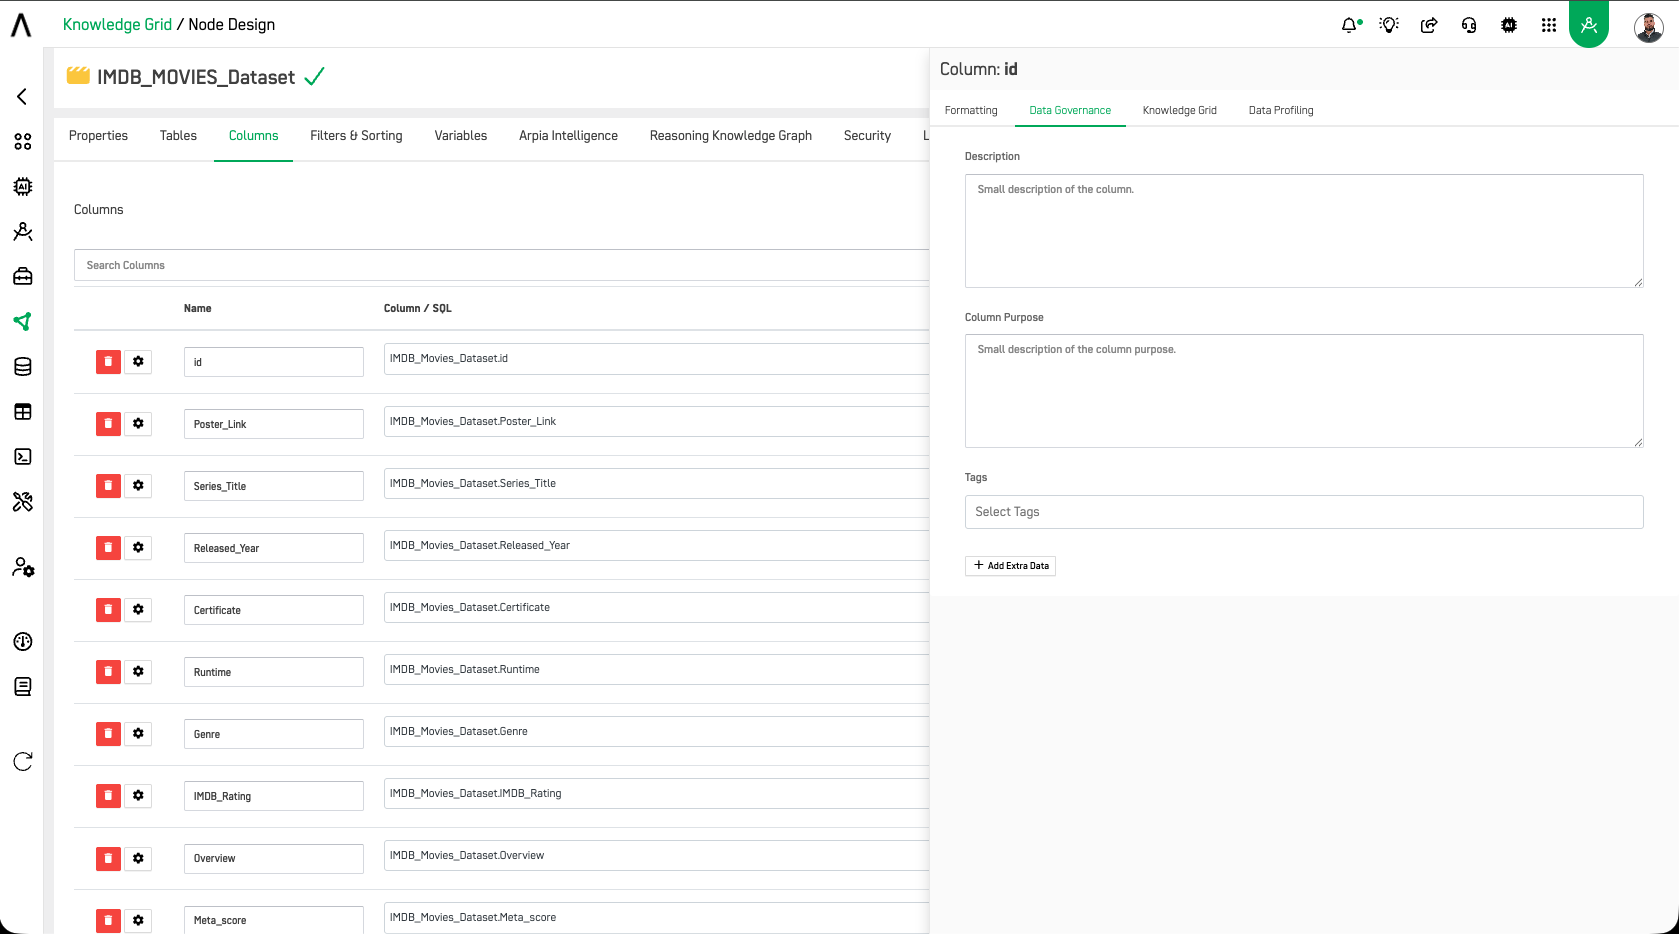
Task: Switch to the Properties tab
Action: point(98,136)
